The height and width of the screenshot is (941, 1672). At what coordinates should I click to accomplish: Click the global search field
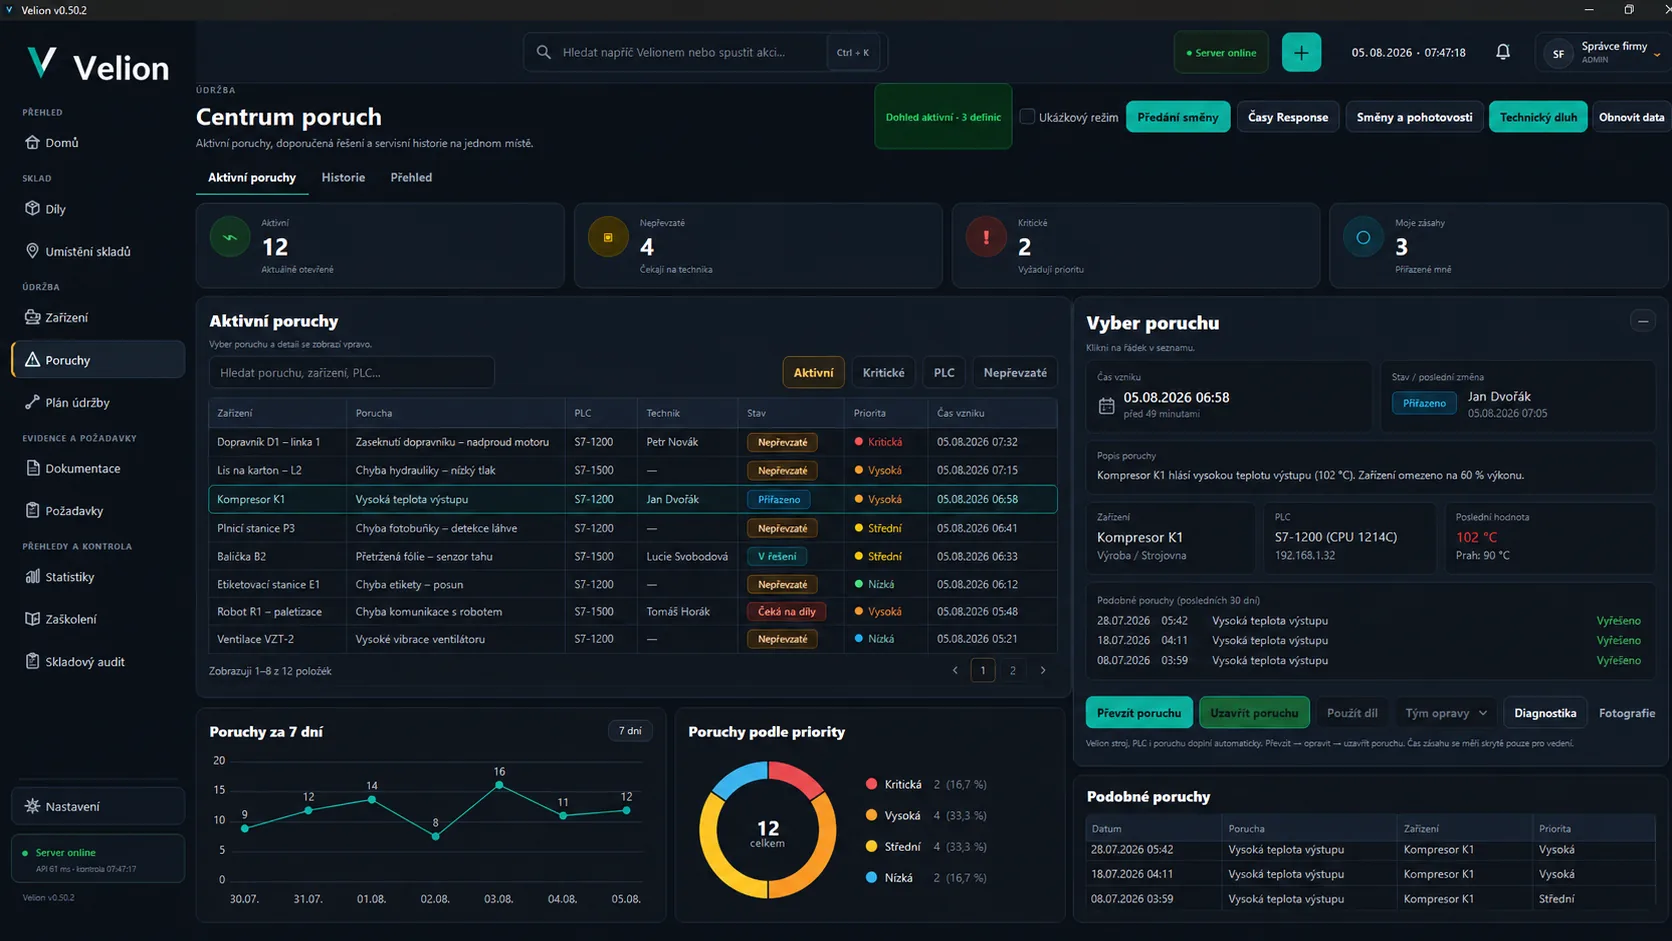pyautogui.click(x=705, y=52)
